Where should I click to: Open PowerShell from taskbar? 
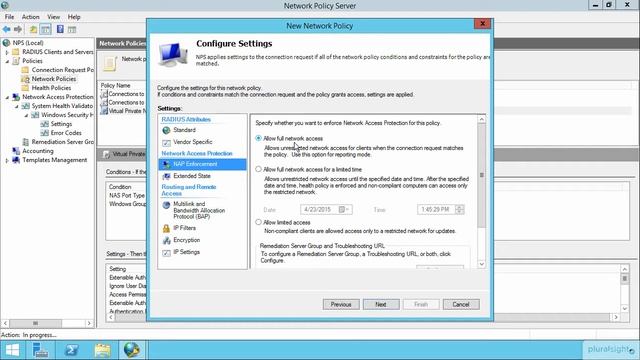pyautogui.click(x=71, y=350)
